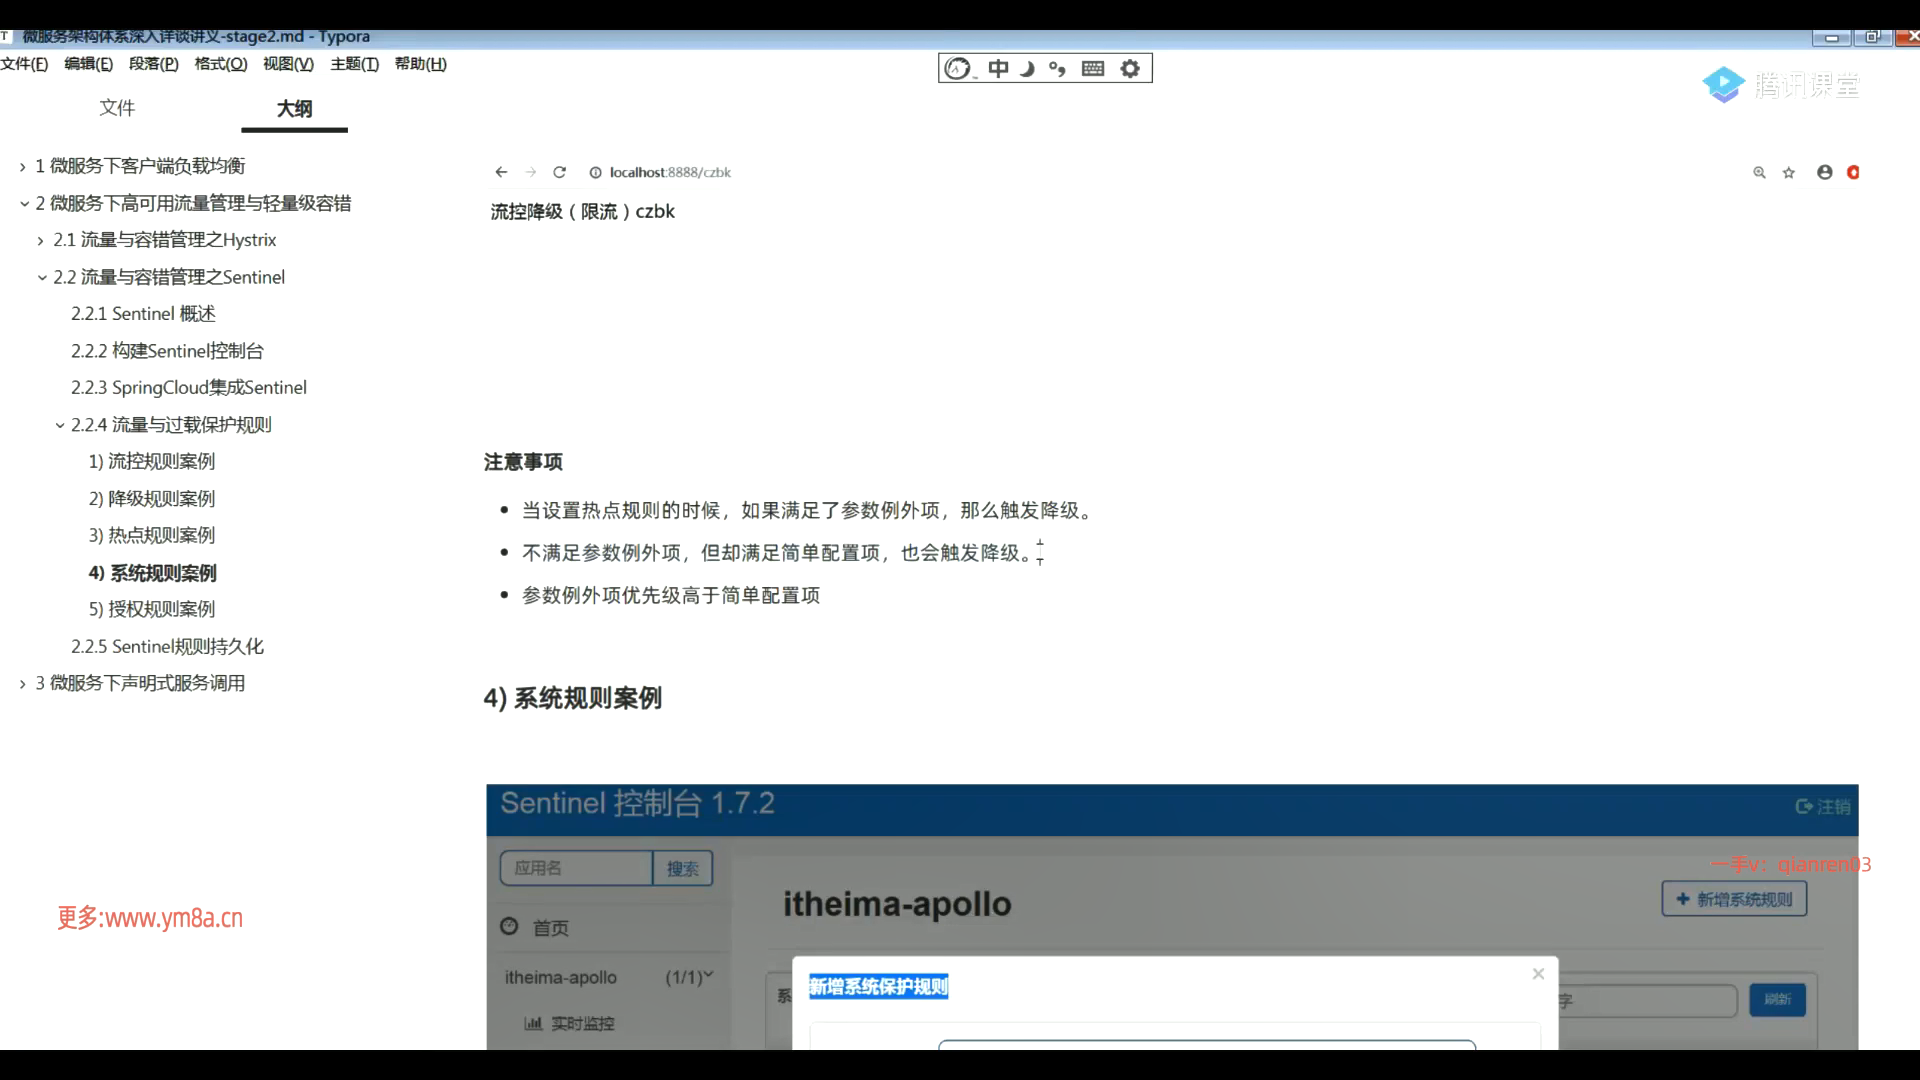Expand chapter 1 微服务下客户端负载均衡
The height and width of the screenshot is (1080, 1920).
pyautogui.click(x=23, y=167)
